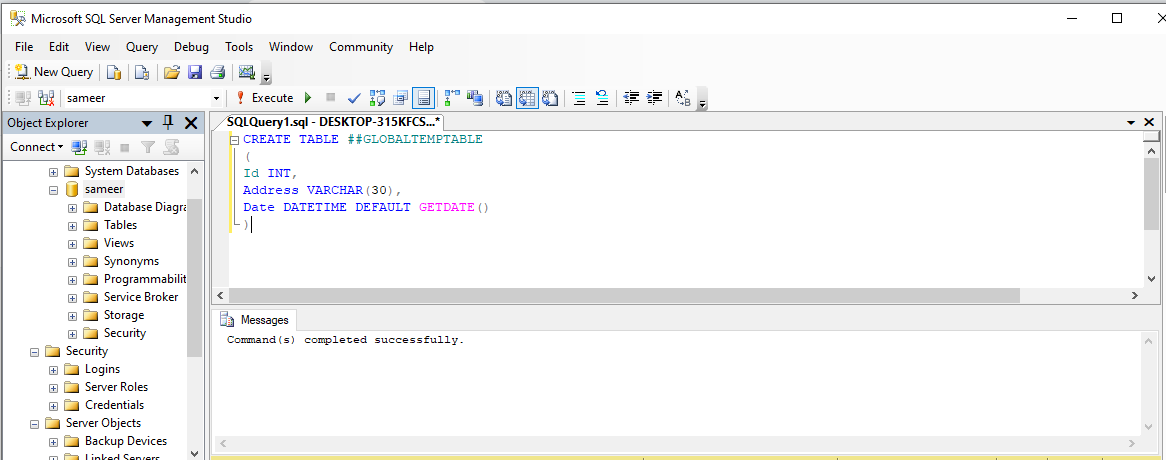Select the Credentials folder label
1166x460 pixels.
click(x=115, y=405)
